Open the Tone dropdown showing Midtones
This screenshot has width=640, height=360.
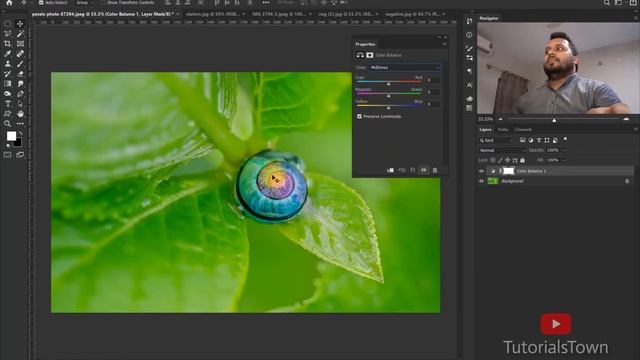(404, 67)
